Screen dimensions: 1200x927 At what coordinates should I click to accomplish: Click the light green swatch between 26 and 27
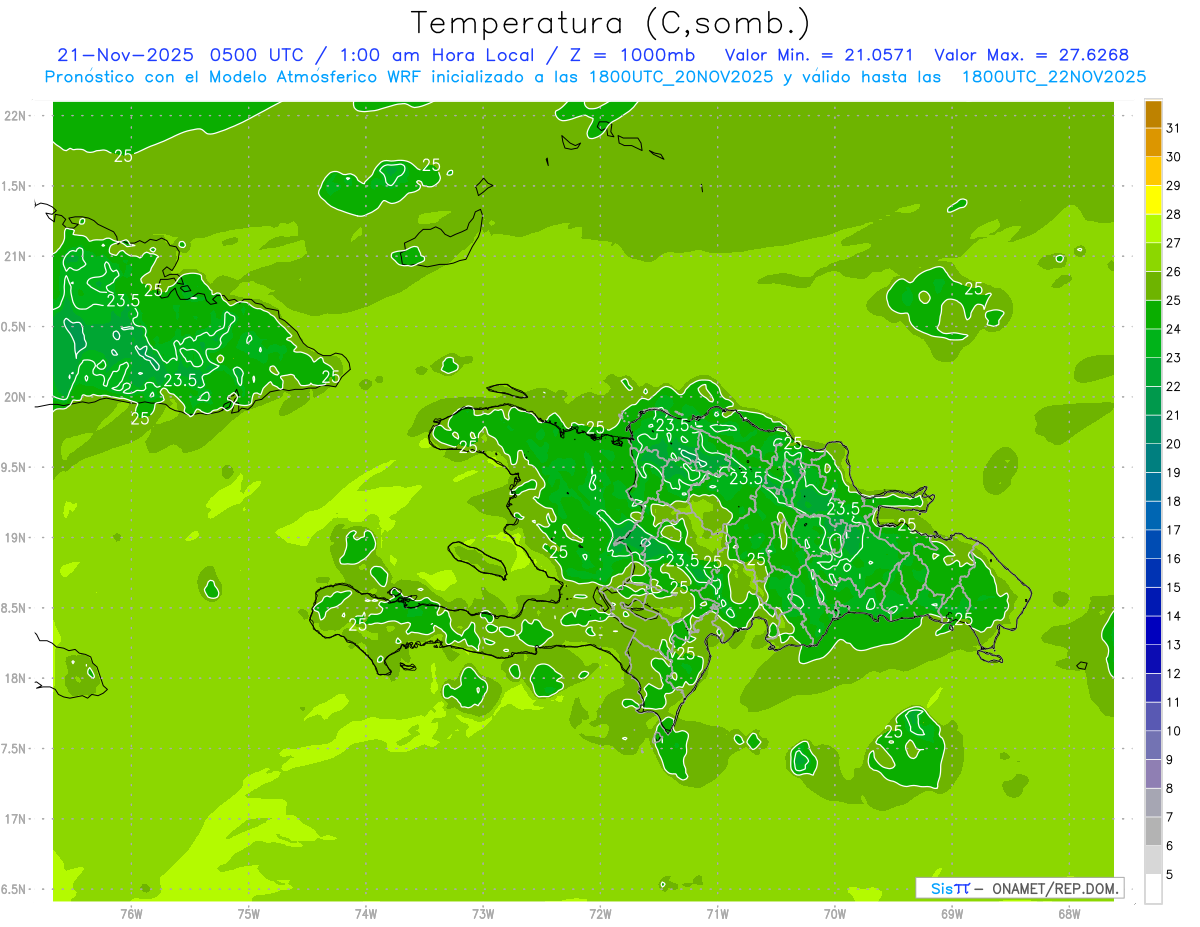(x=1153, y=257)
